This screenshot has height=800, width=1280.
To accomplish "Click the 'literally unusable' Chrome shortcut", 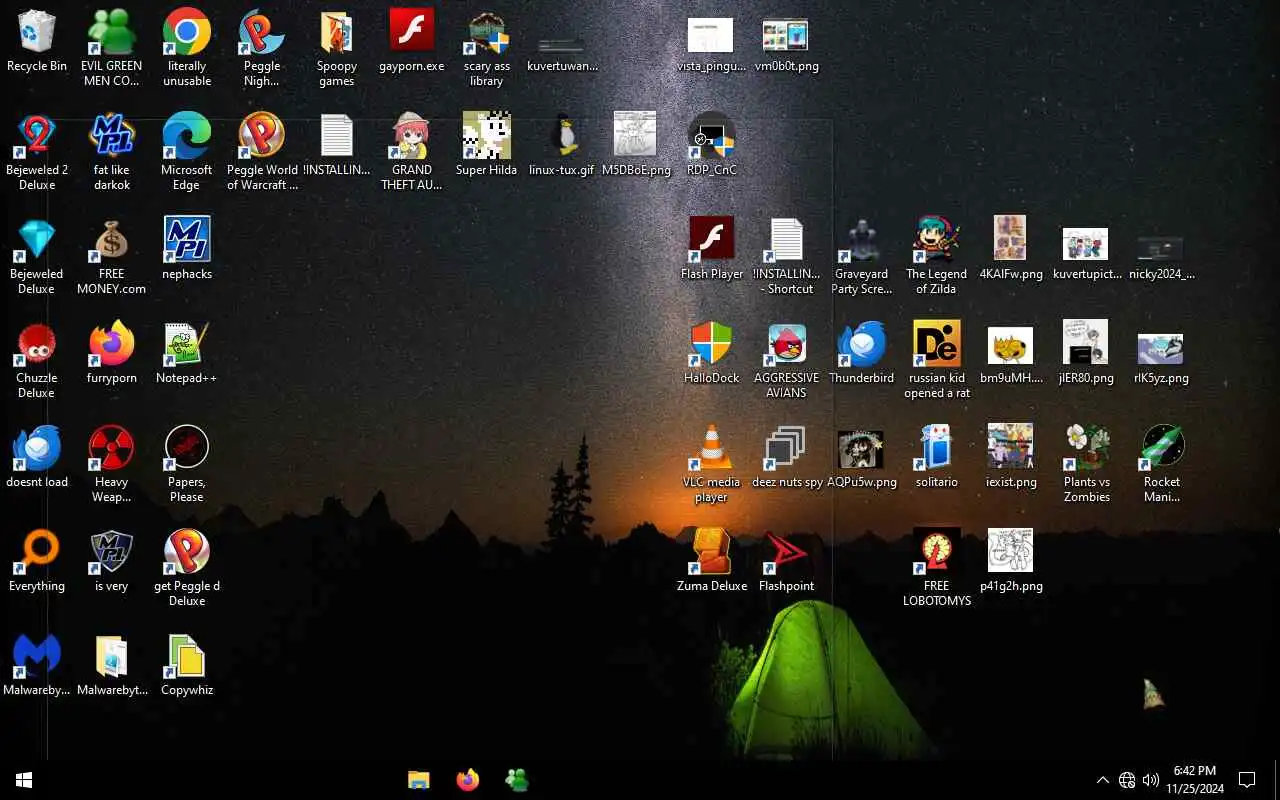I will click(x=187, y=32).
